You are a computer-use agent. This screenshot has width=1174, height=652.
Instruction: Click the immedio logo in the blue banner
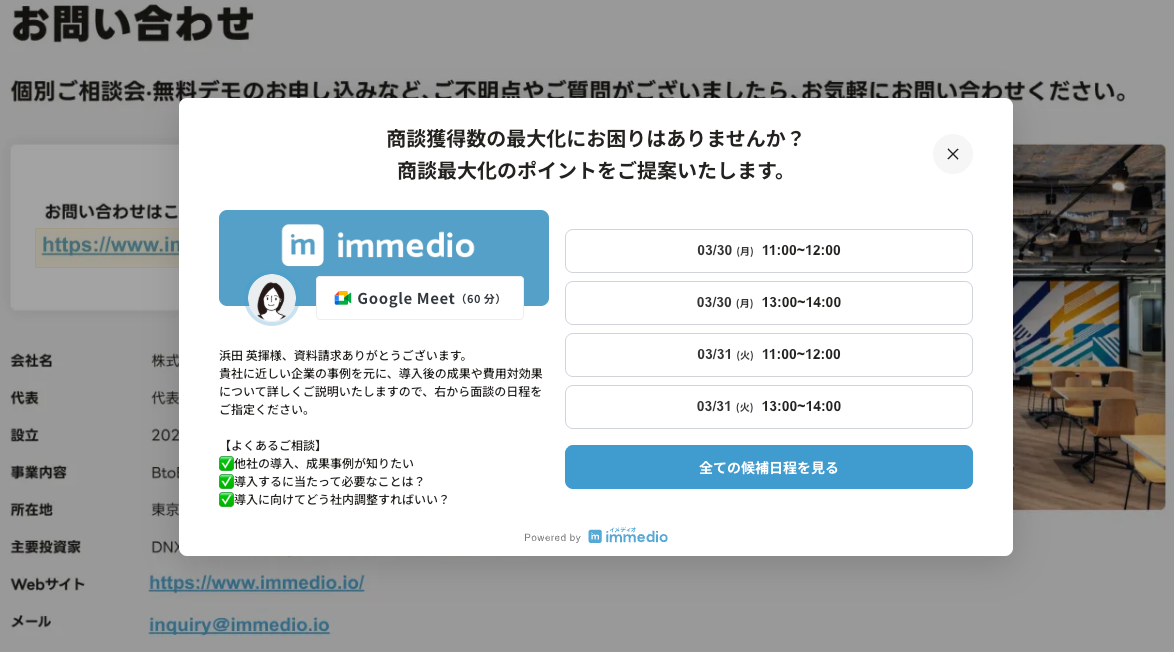[x=378, y=245]
